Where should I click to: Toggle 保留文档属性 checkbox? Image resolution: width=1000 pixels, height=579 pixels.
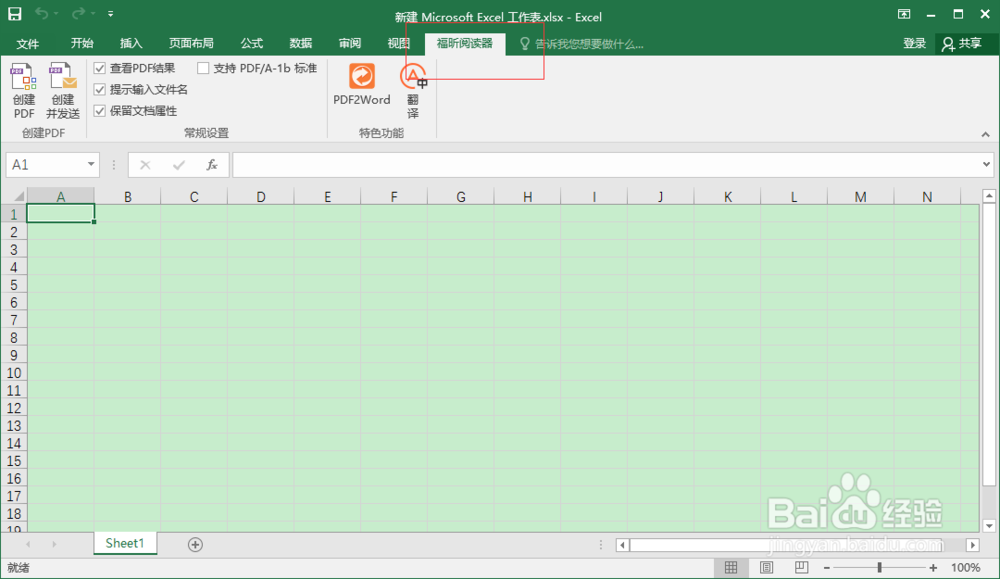(99, 111)
